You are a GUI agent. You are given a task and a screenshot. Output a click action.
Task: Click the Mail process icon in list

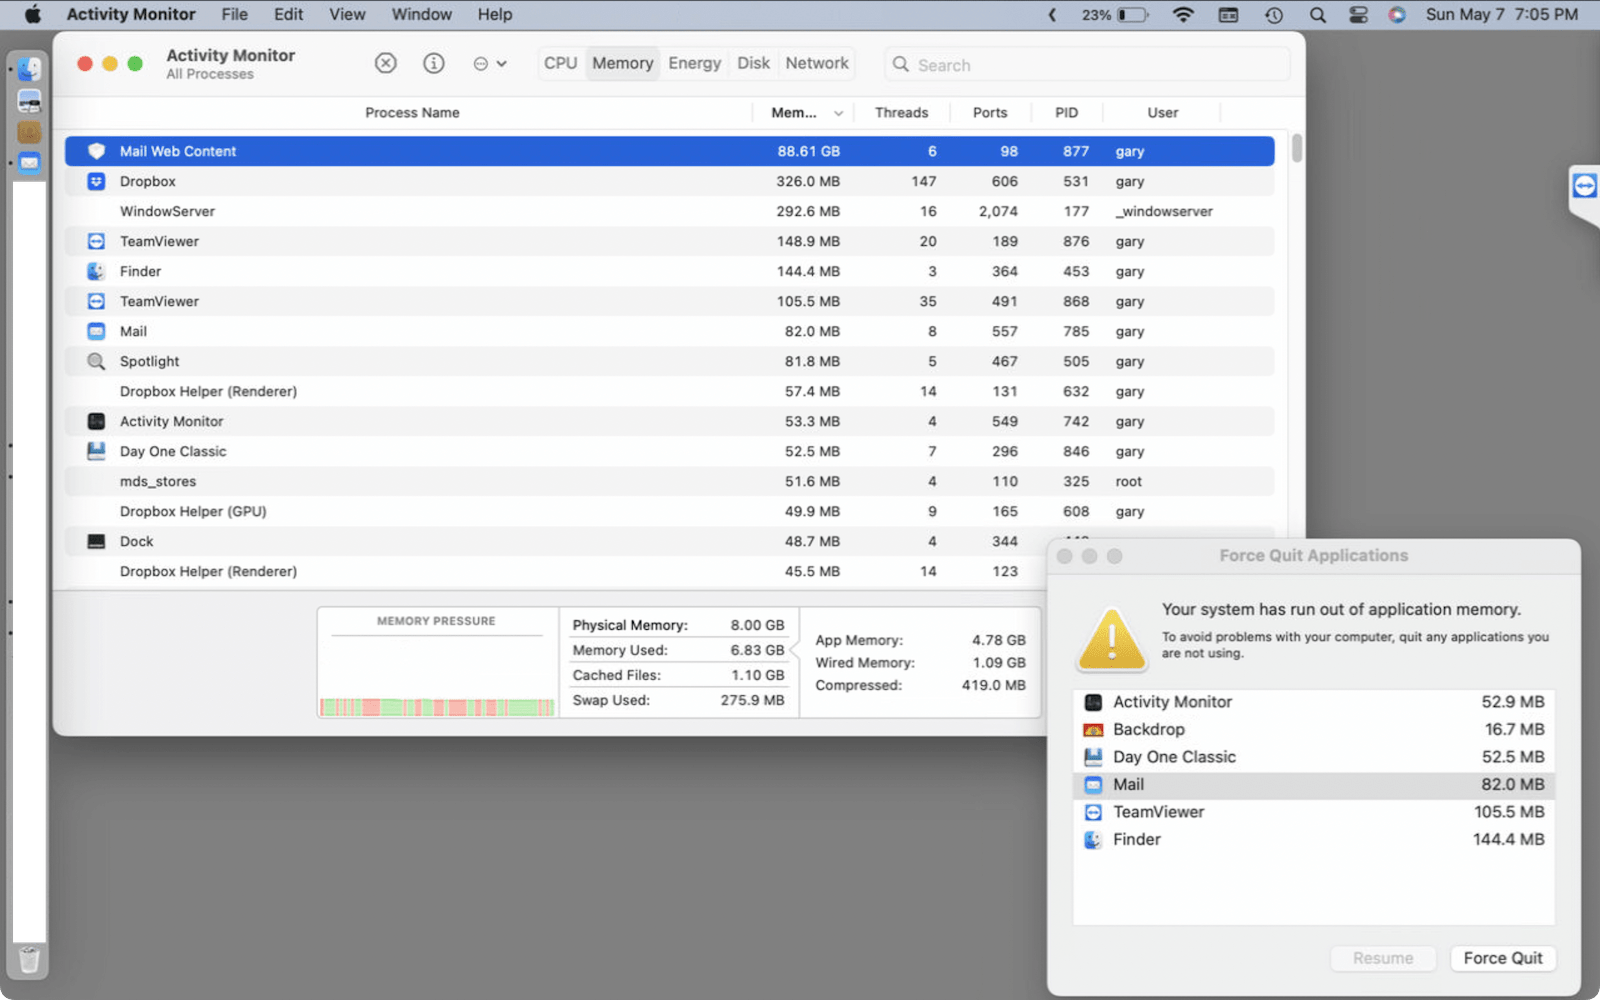(x=96, y=331)
